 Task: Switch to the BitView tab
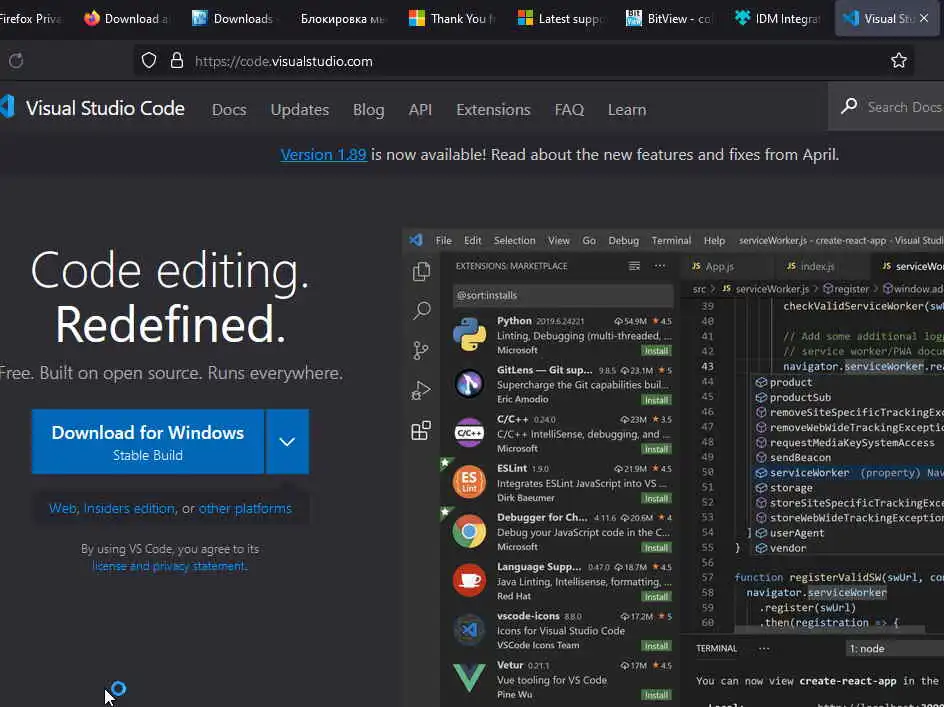click(x=669, y=19)
